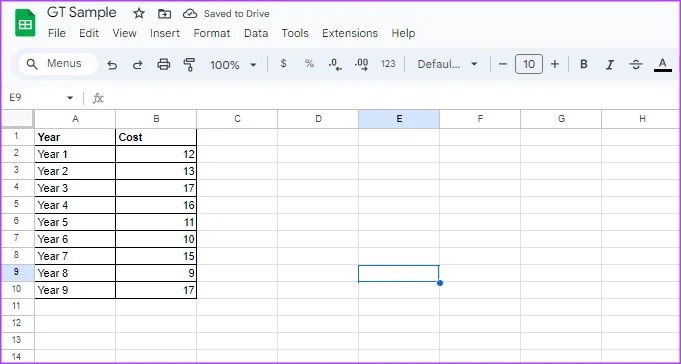
Task: Click the cell containing Year 4
Action: [x=75, y=205]
